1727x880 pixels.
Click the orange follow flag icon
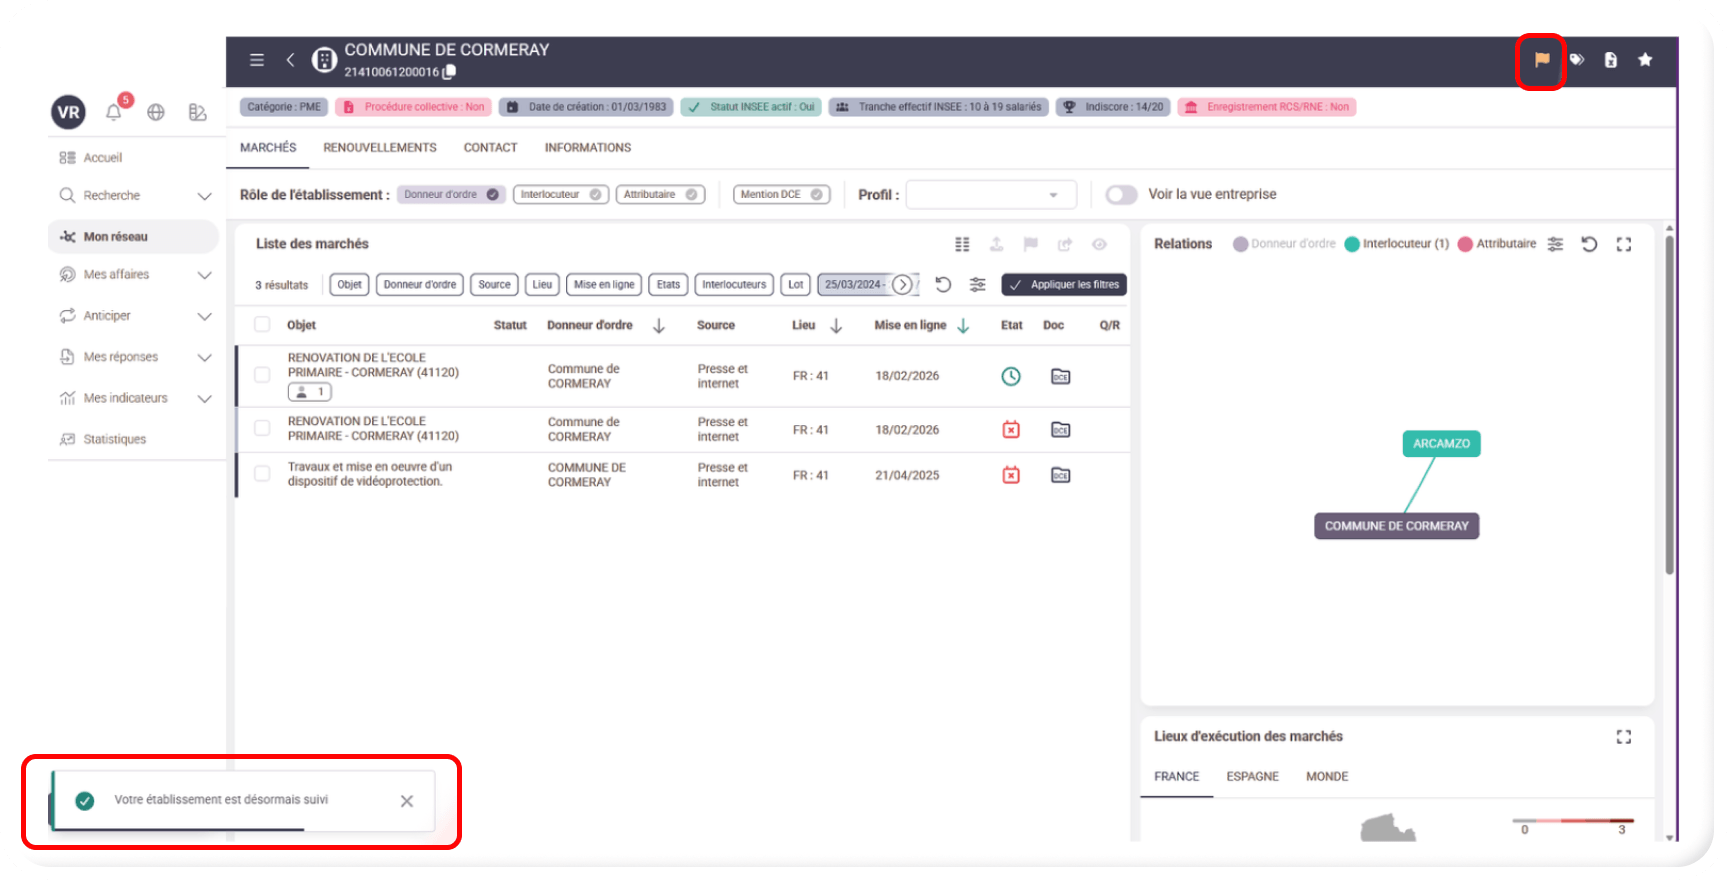[x=1541, y=60]
